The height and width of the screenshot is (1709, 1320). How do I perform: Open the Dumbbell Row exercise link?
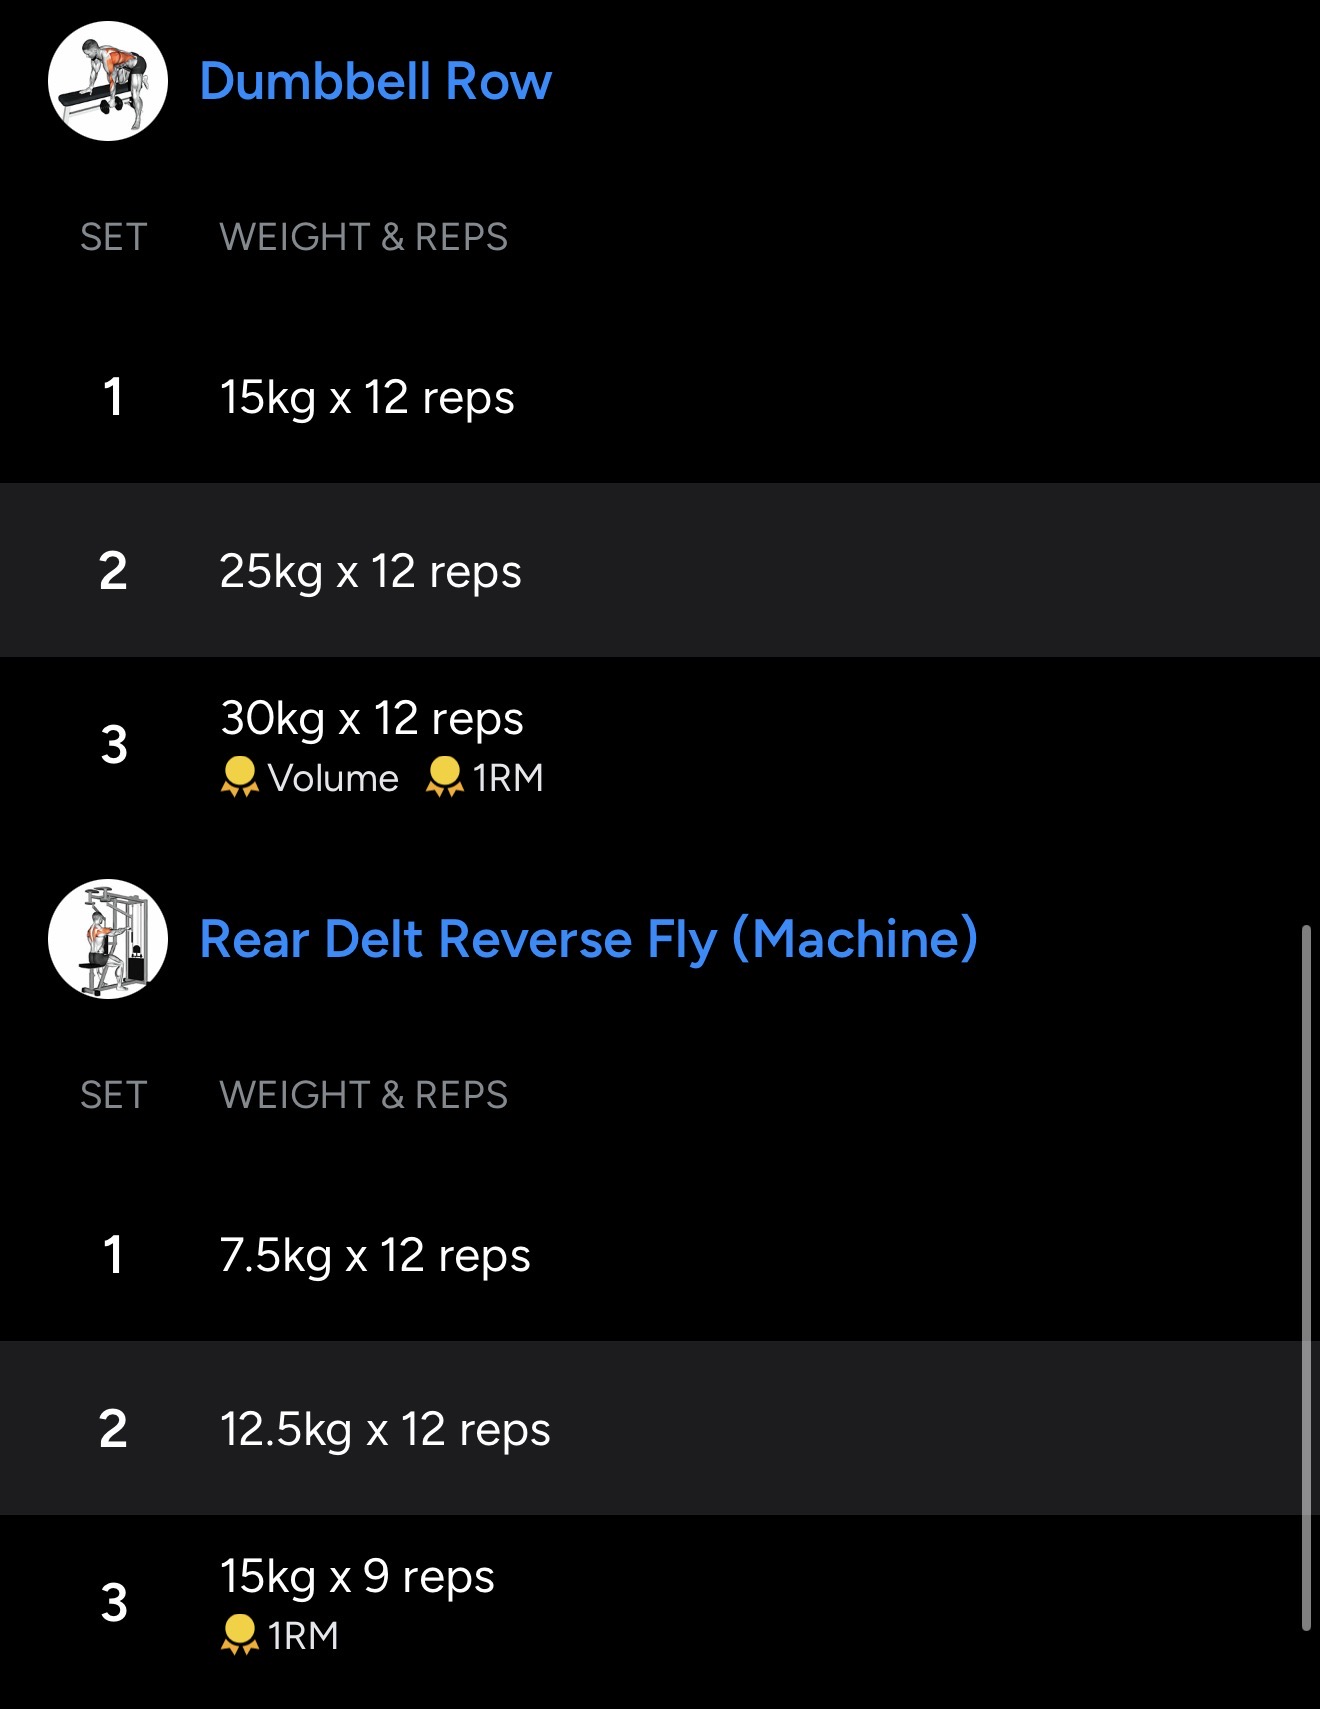point(375,81)
